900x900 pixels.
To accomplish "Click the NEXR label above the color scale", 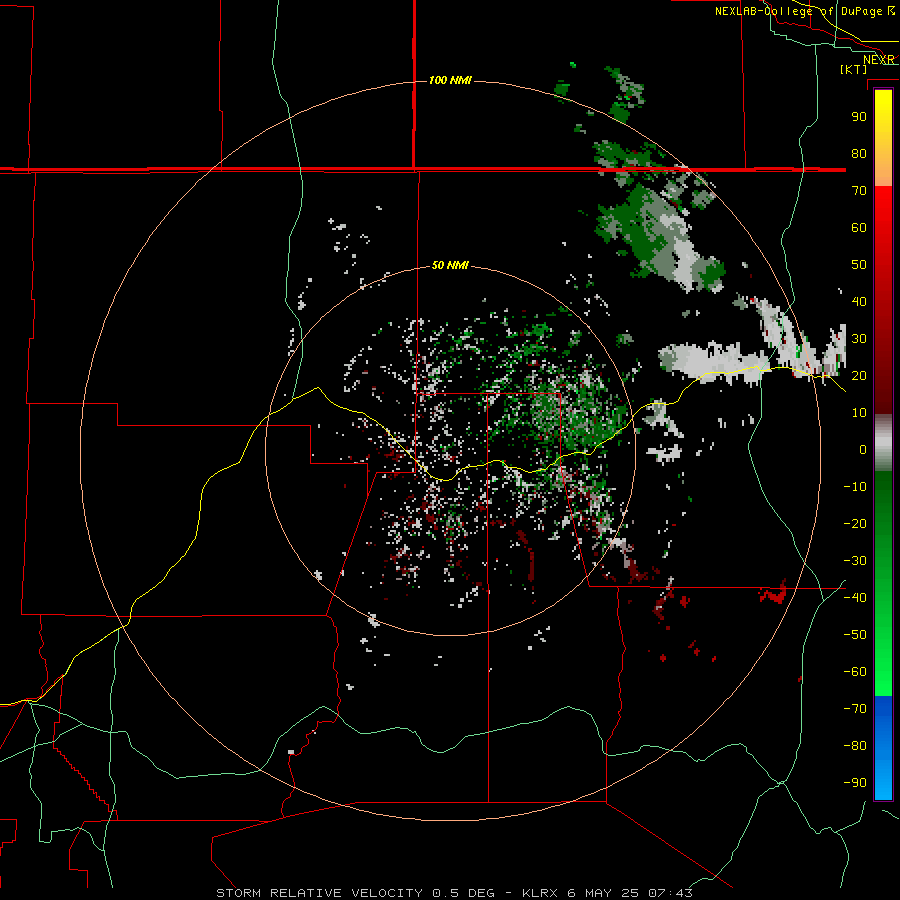I will click(x=879, y=60).
